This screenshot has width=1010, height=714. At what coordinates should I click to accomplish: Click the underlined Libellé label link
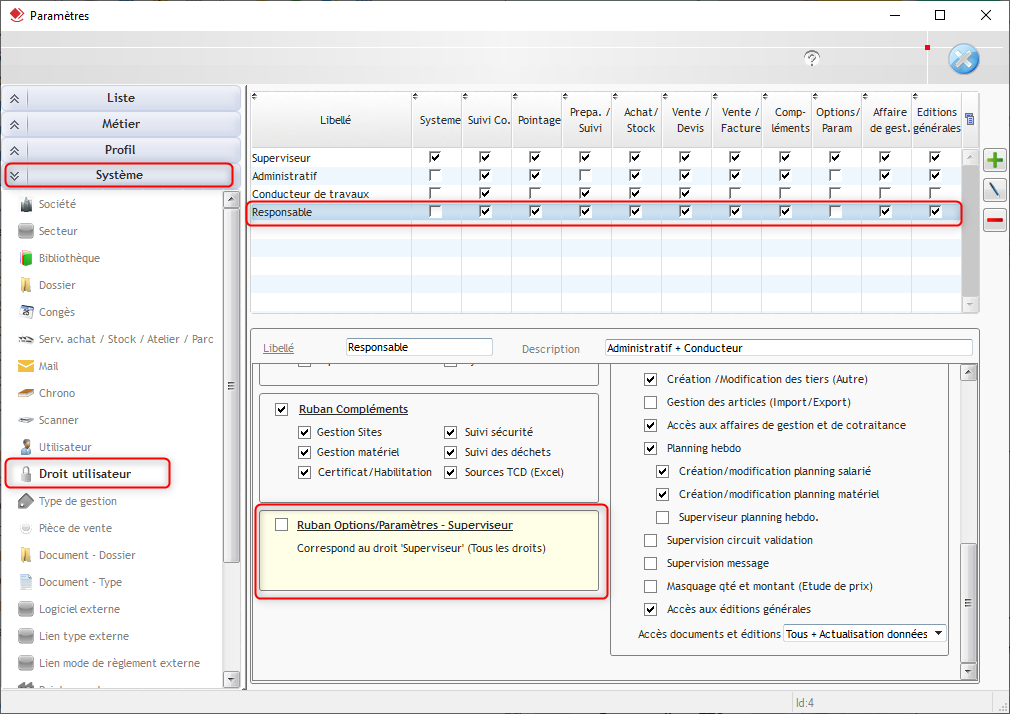pos(278,349)
